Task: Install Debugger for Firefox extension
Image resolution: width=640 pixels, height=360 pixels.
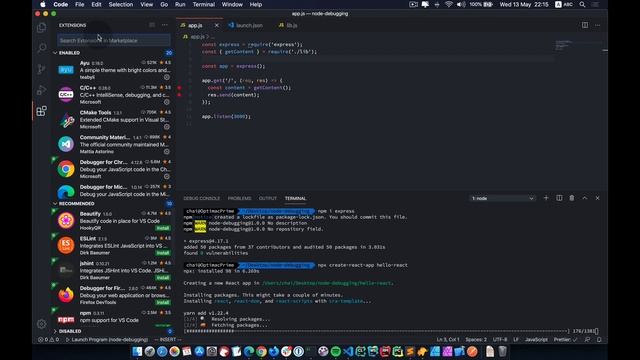Action: point(163,302)
